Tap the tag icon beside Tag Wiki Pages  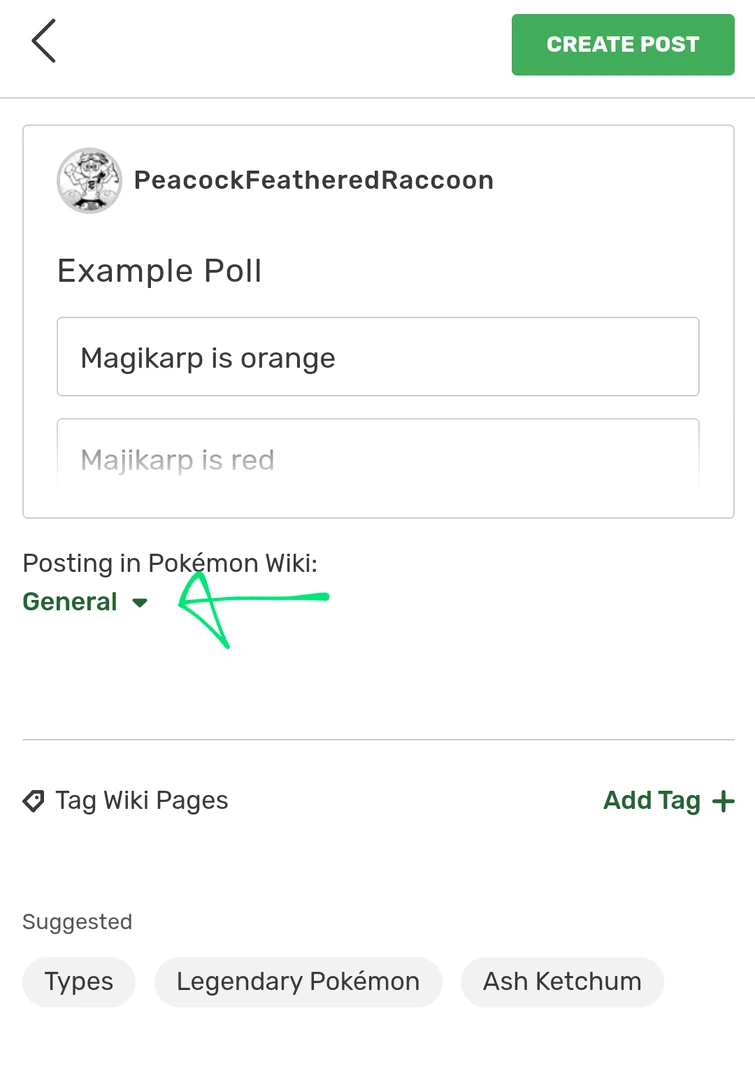click(34, 801)
